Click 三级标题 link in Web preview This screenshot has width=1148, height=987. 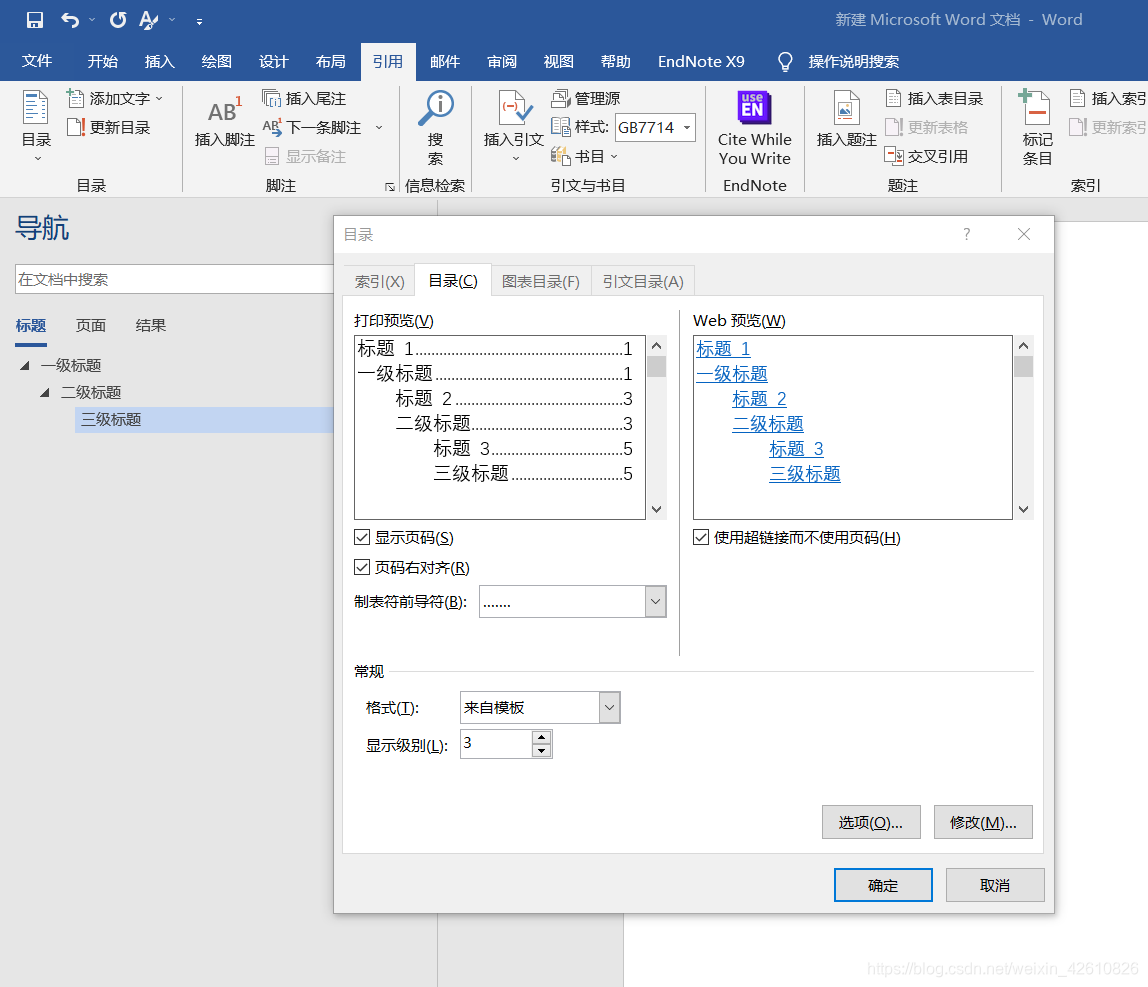(805, 473)
